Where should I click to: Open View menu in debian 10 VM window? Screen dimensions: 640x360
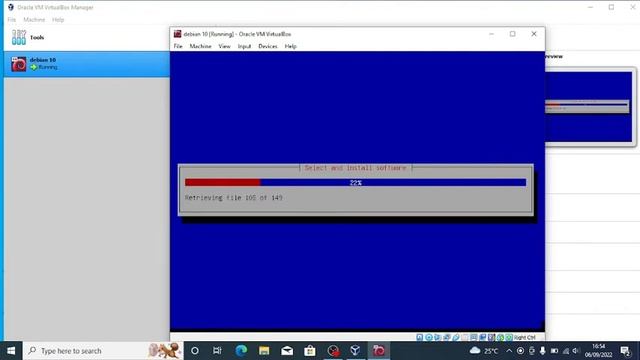[x=224, y=46]
